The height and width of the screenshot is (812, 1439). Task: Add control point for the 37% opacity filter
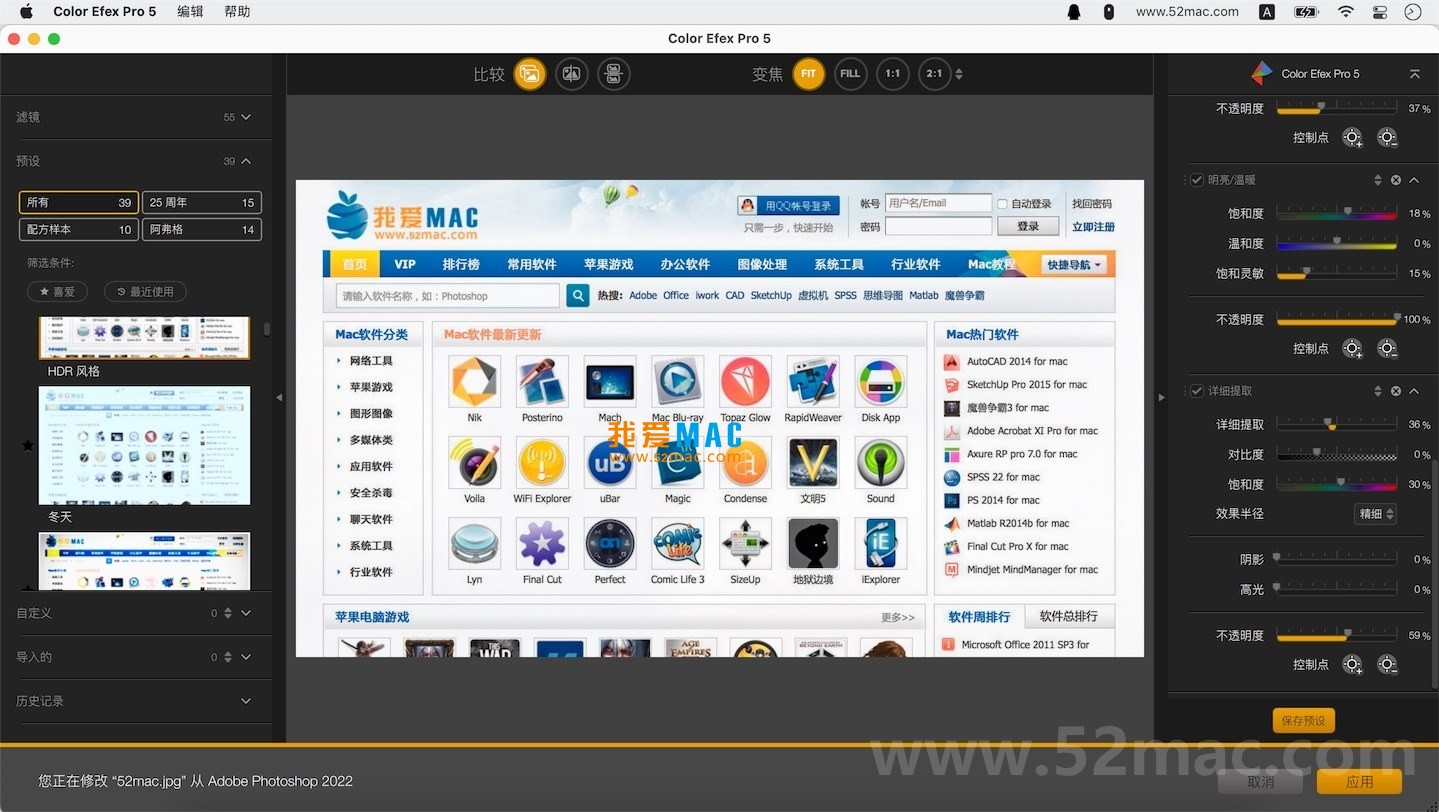point(1352,138)
